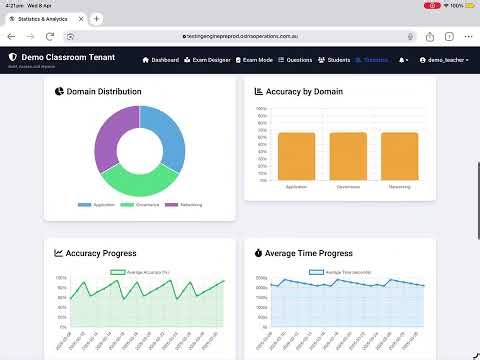Add a new browser tab with plus

97,19
